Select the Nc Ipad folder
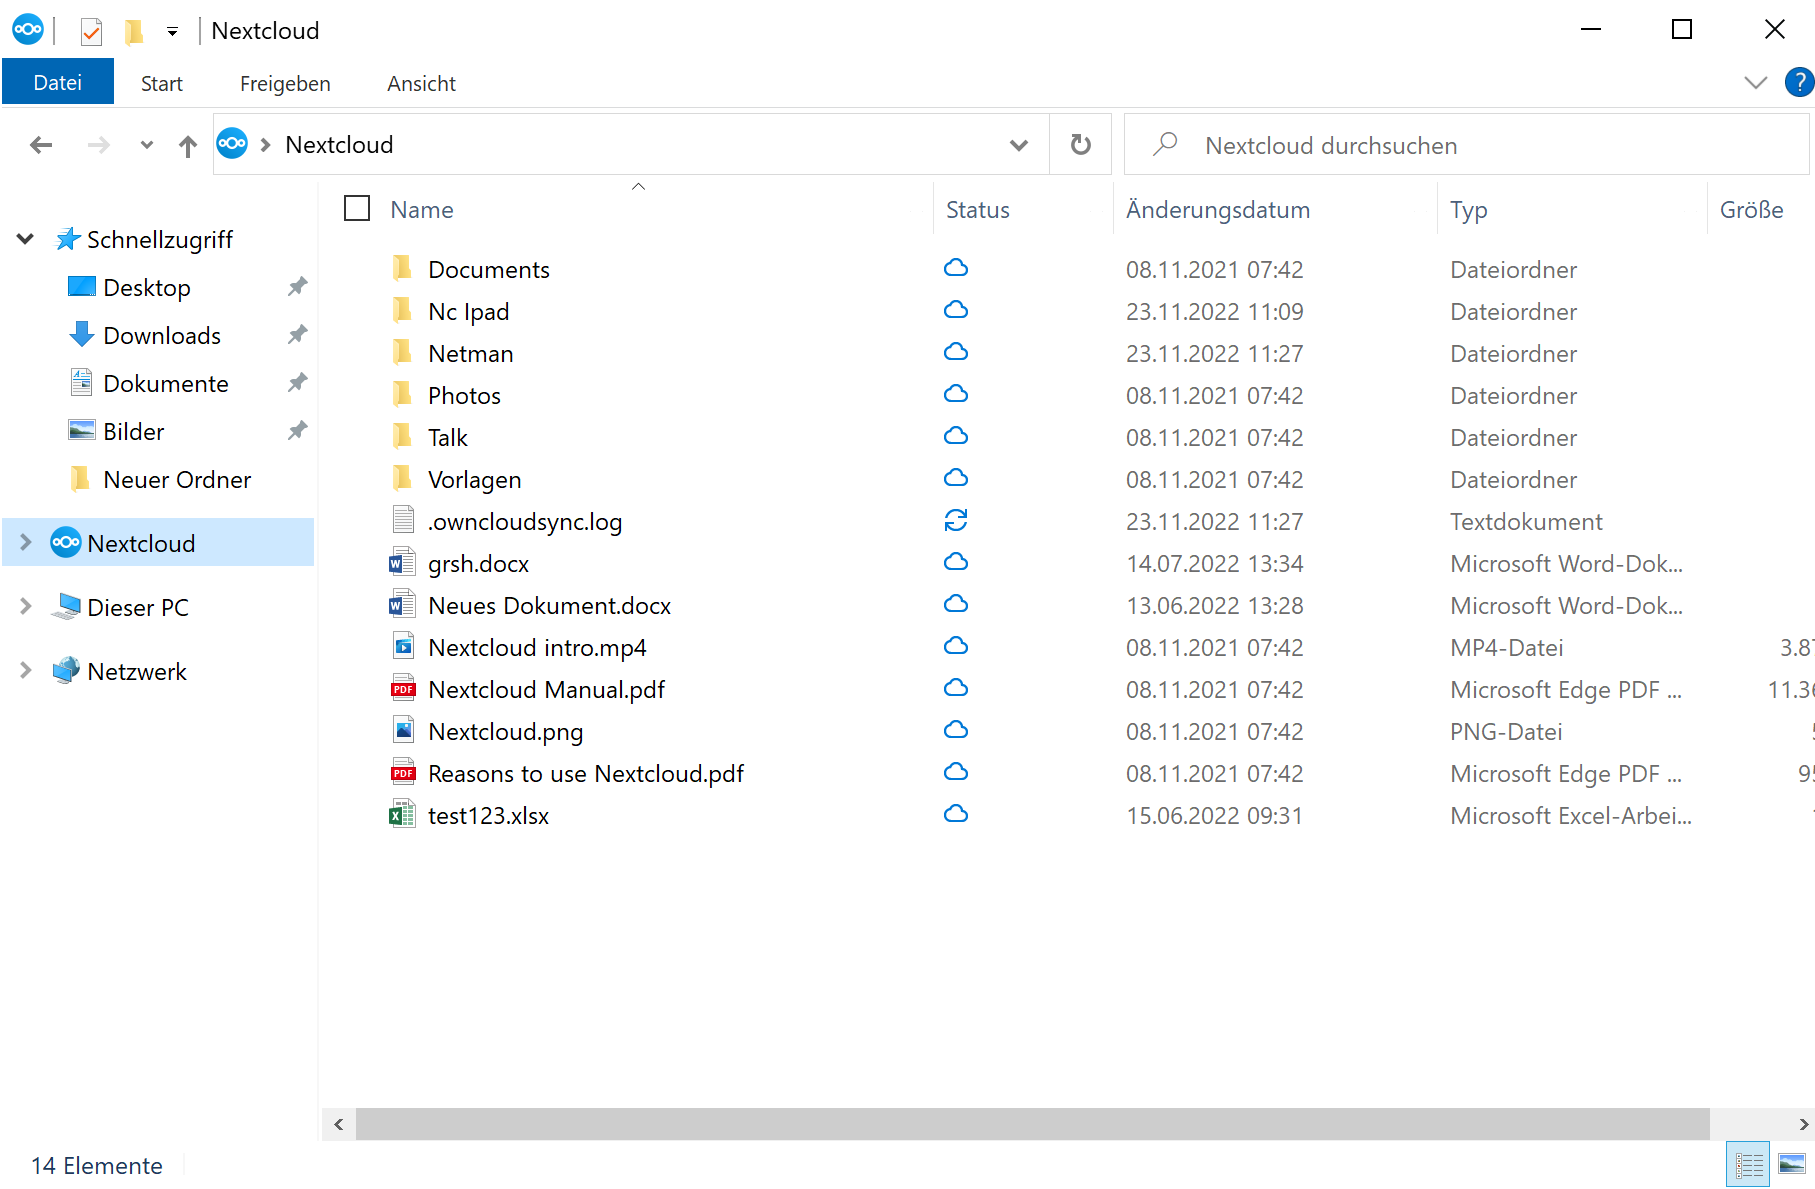The image size is (1815, 1189). pos(468,312)
